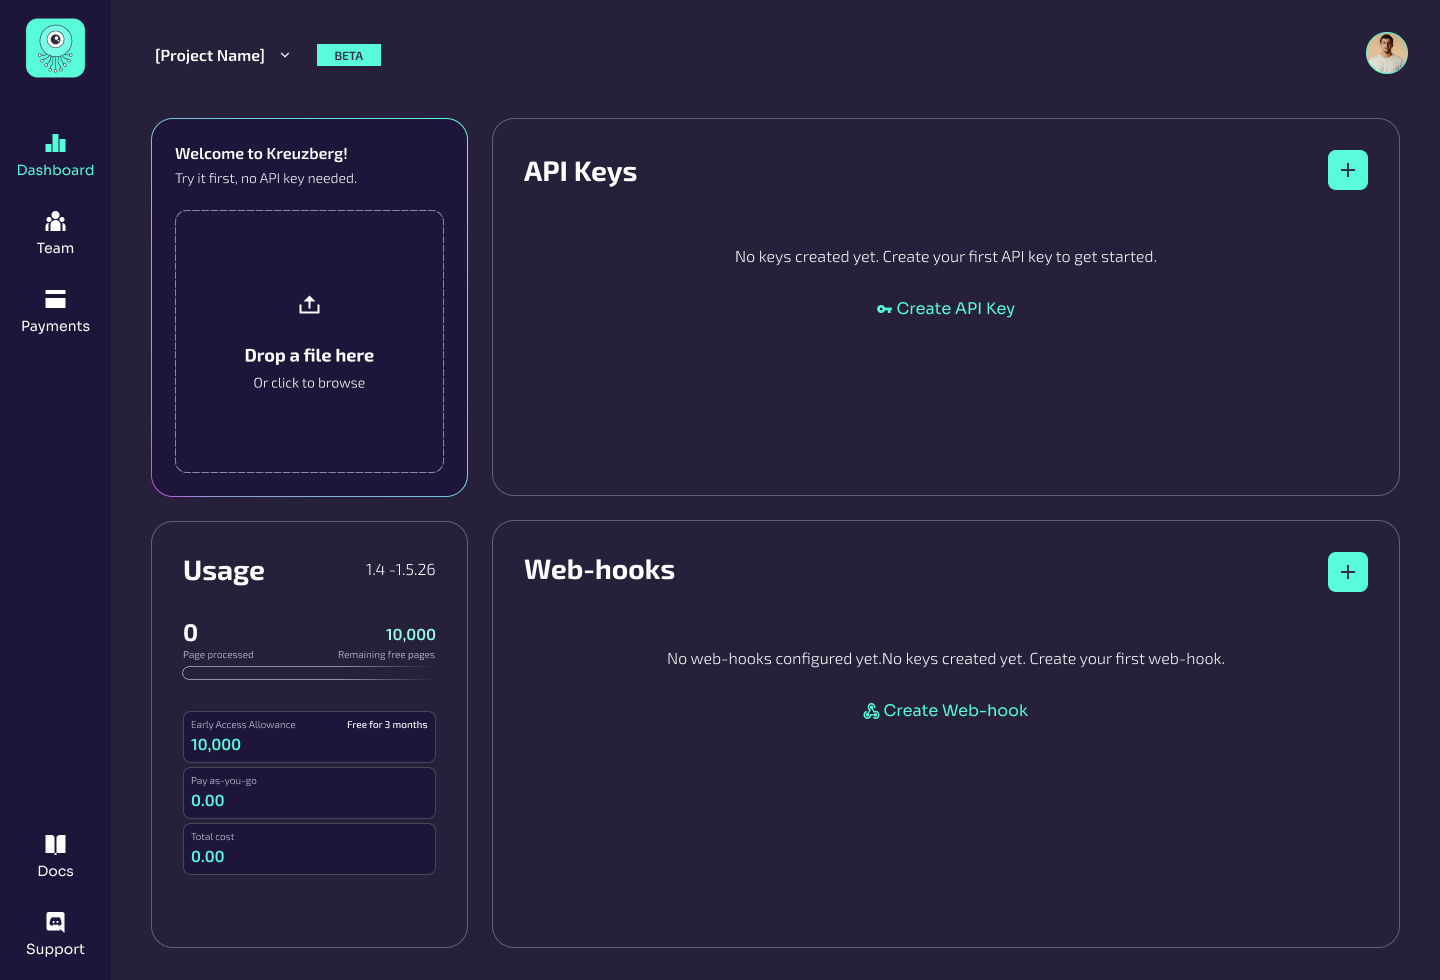This screenshot has width=1440, height=980.
Task: Click the BETA badge
Action: click(x=349, y=55)
